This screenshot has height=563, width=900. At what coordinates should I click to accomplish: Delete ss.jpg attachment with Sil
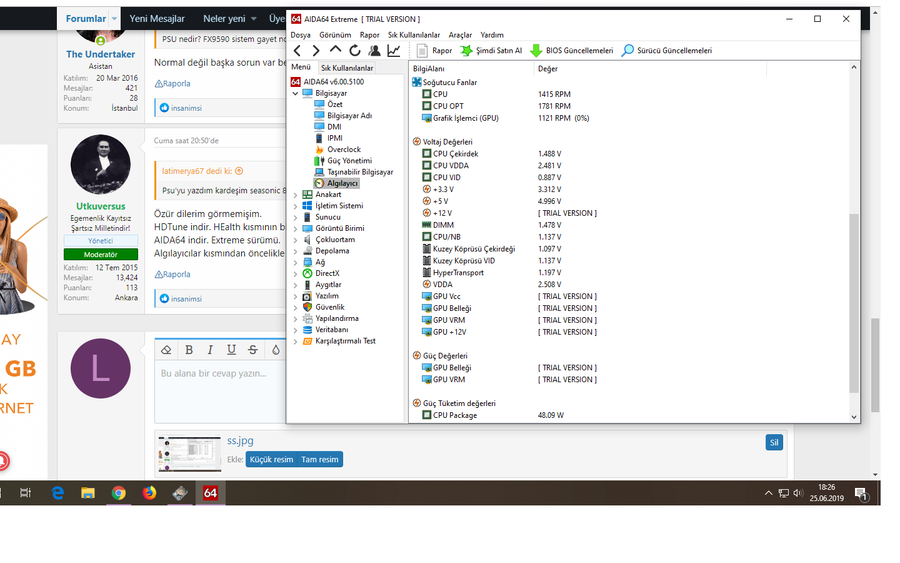pyautogui.click(x=774, y=442)
